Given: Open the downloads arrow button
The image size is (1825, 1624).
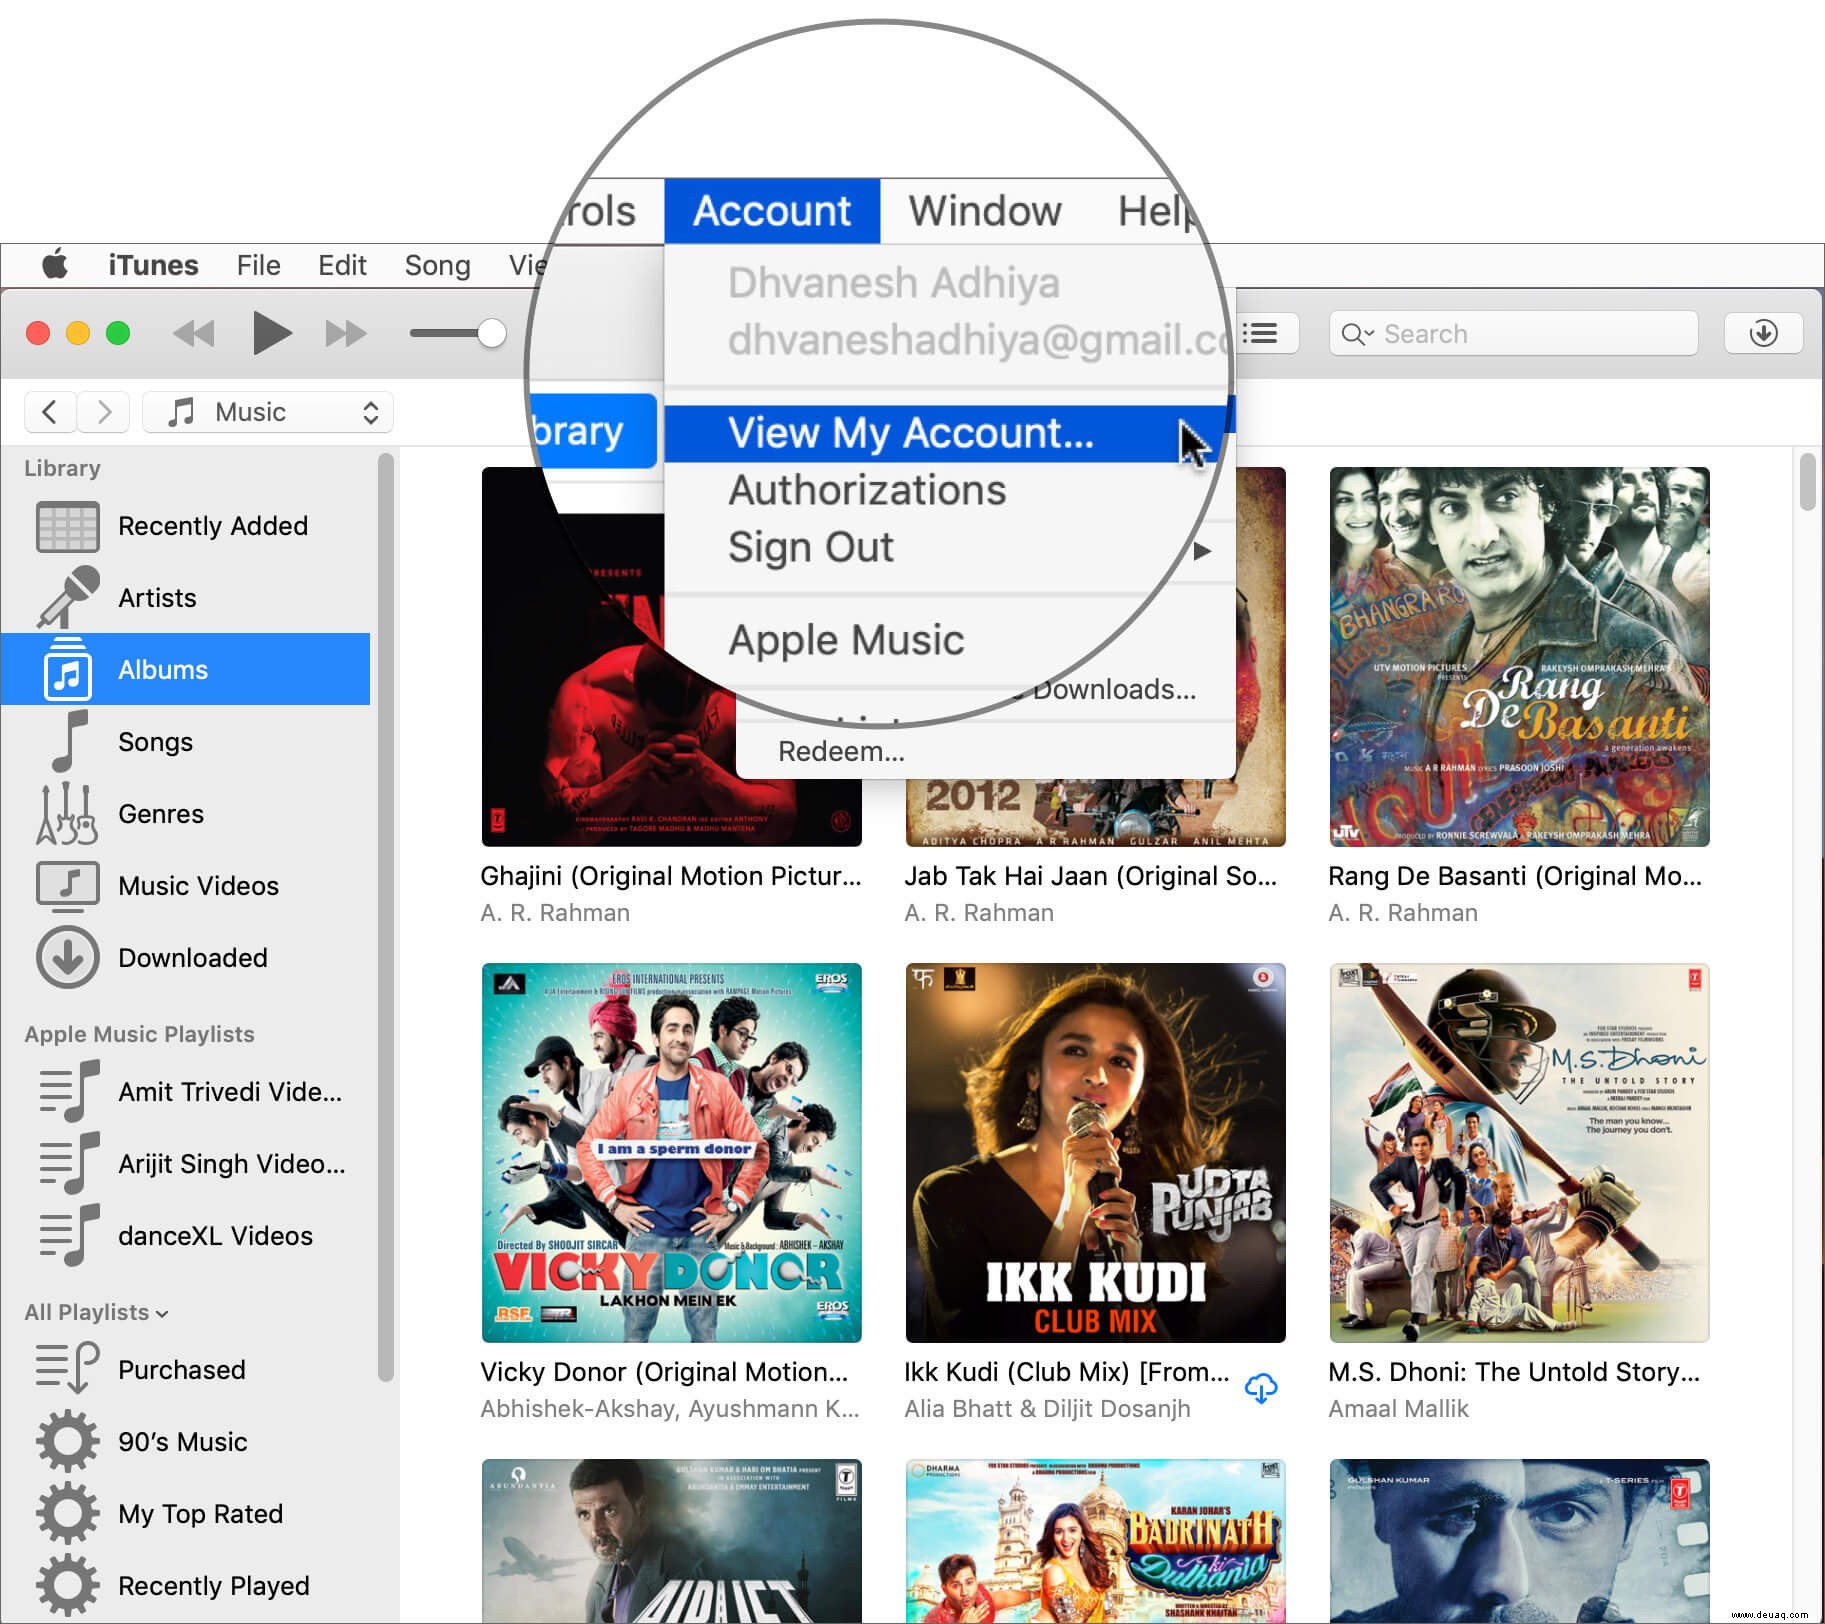Looking at the screenshot, I should (x=1764, y=333).
